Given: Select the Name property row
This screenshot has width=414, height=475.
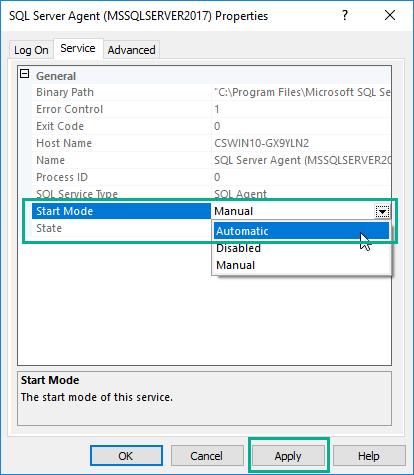Looking at the screenshot, I should pyautogui.click(x=211, y=160).
